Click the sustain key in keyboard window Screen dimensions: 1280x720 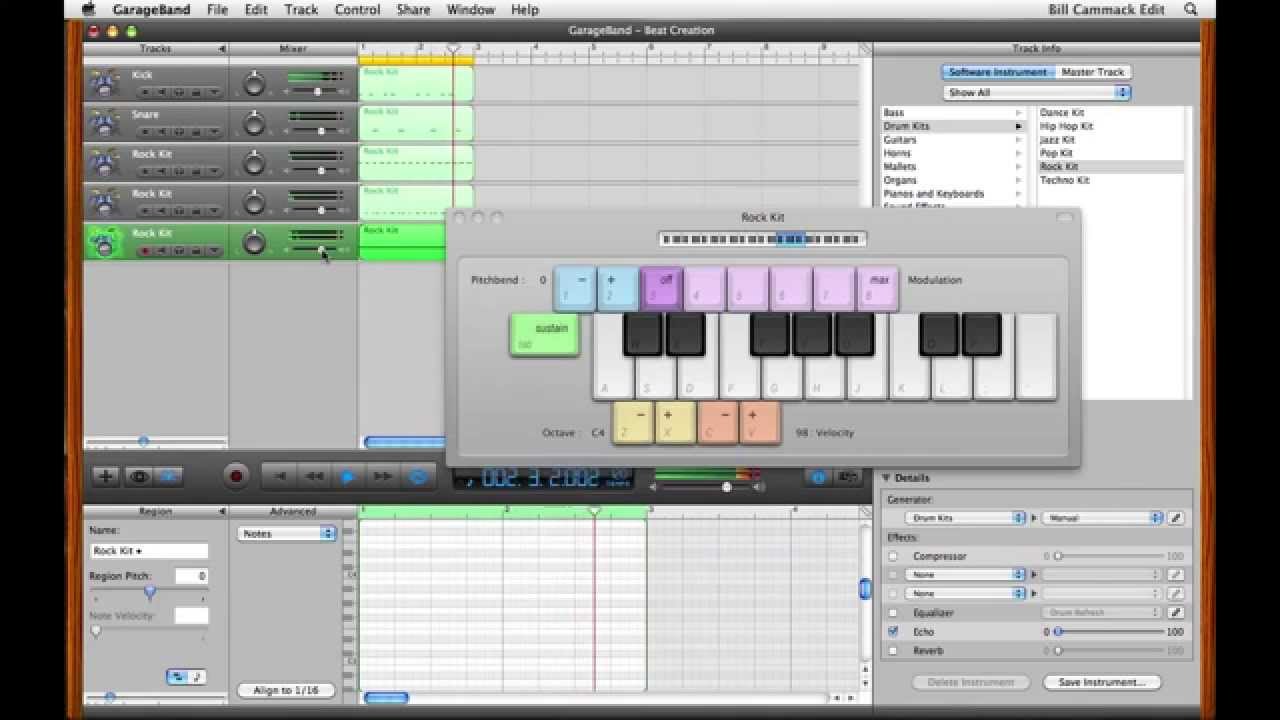[544, 335]
